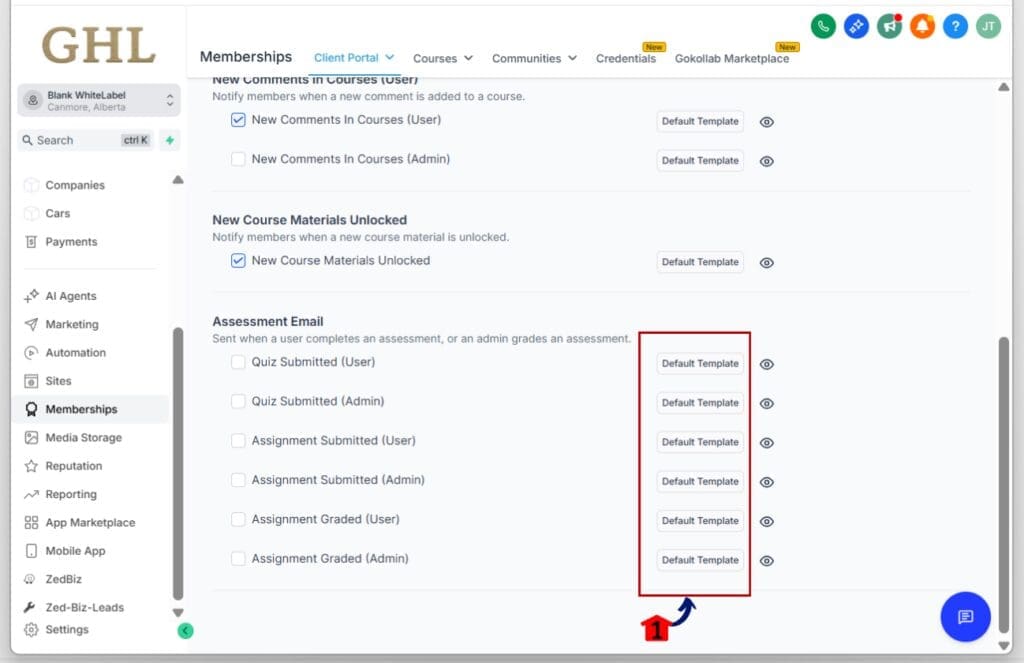Viewport: 1024px width, 663px height.
Task: Enable the Quiz Submitted (User) email
Action: 238,363
